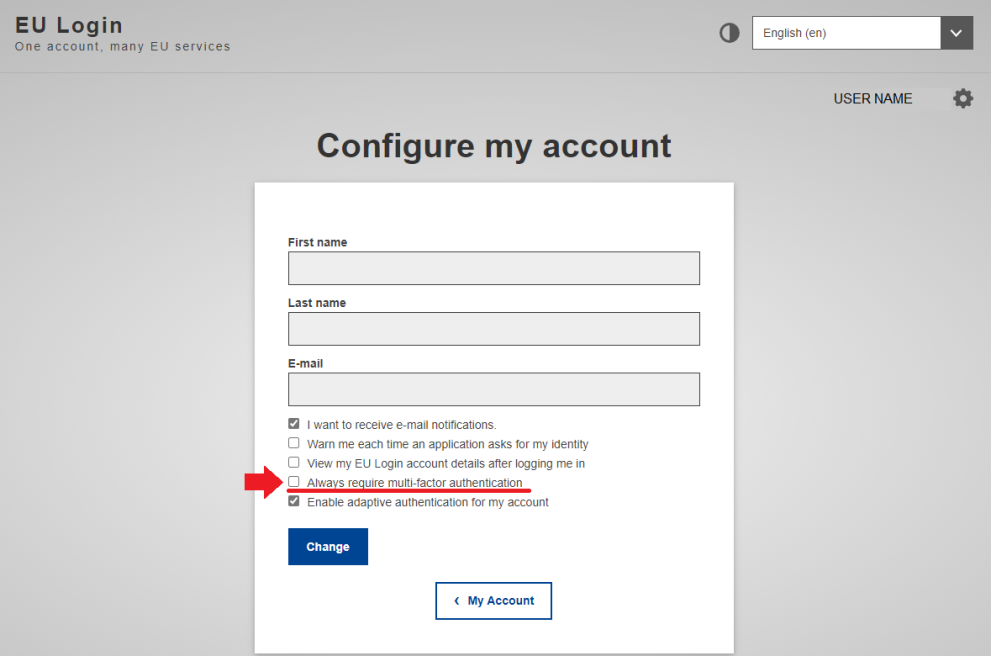991x656 pixels.
Task: Click the contrast toggle icon
Action: (729, 33)
